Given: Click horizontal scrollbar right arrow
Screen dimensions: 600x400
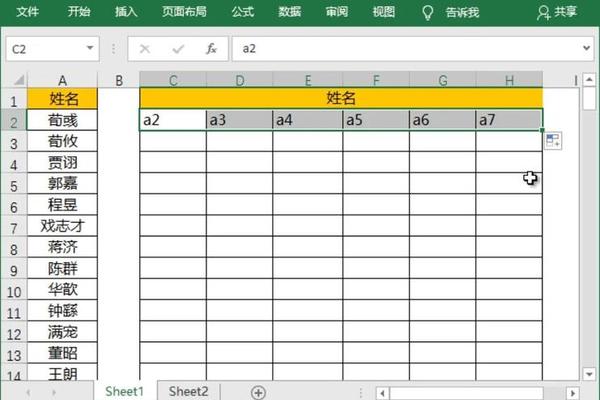Looking at the screenshot, I should 572,393.
